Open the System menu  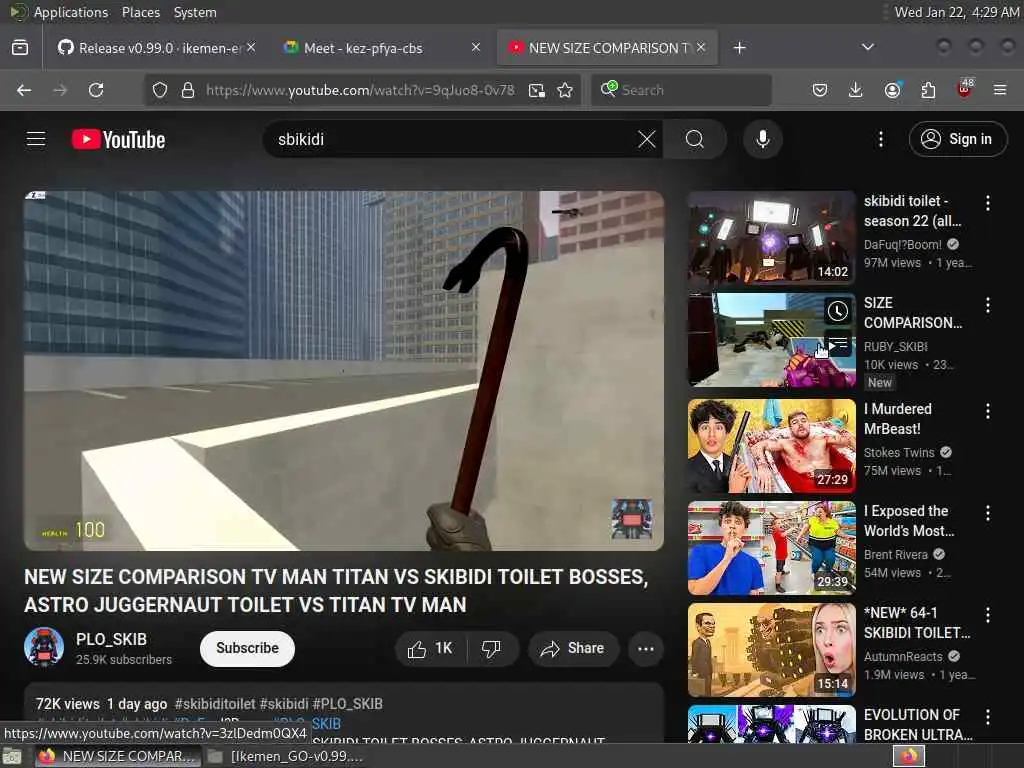point(195,12)
